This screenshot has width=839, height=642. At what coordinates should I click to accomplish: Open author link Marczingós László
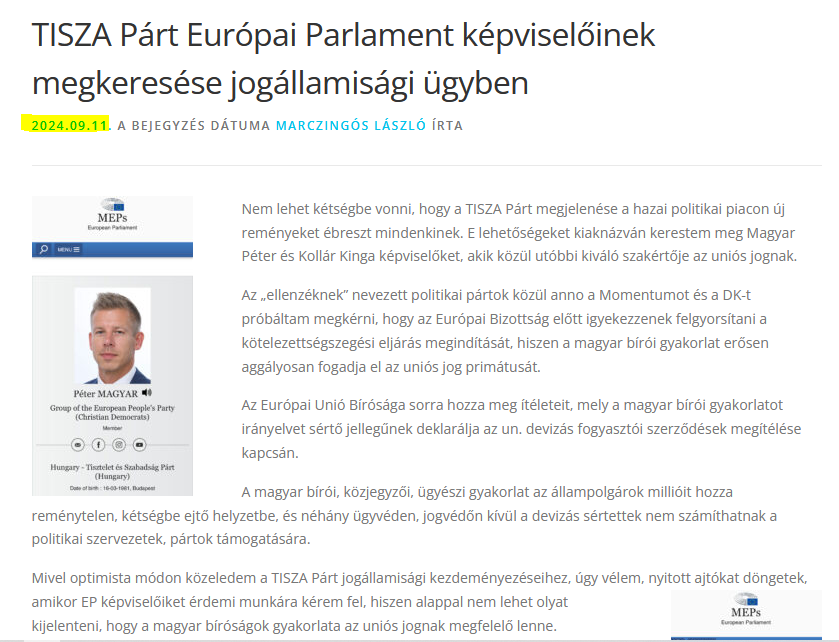pyautogui.click(x=351, y=125)
